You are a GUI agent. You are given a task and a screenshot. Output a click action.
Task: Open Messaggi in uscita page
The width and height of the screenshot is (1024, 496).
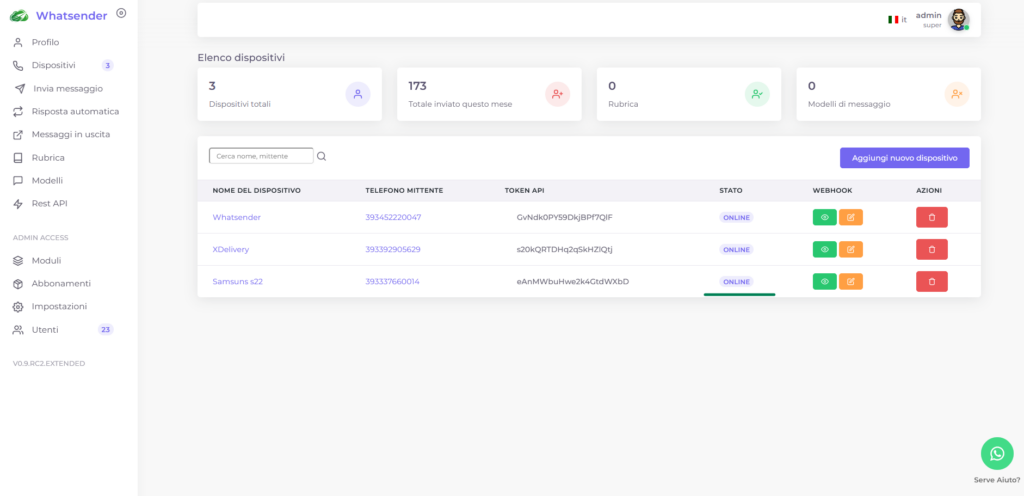point(71,134)
